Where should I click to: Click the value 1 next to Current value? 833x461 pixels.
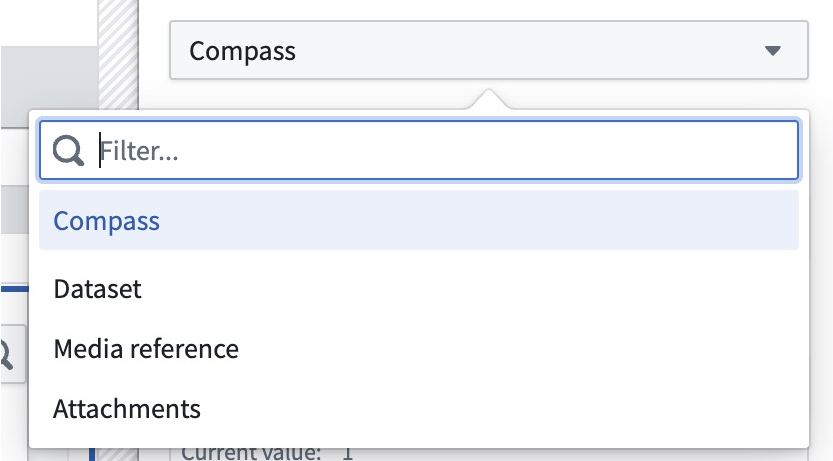347,454
